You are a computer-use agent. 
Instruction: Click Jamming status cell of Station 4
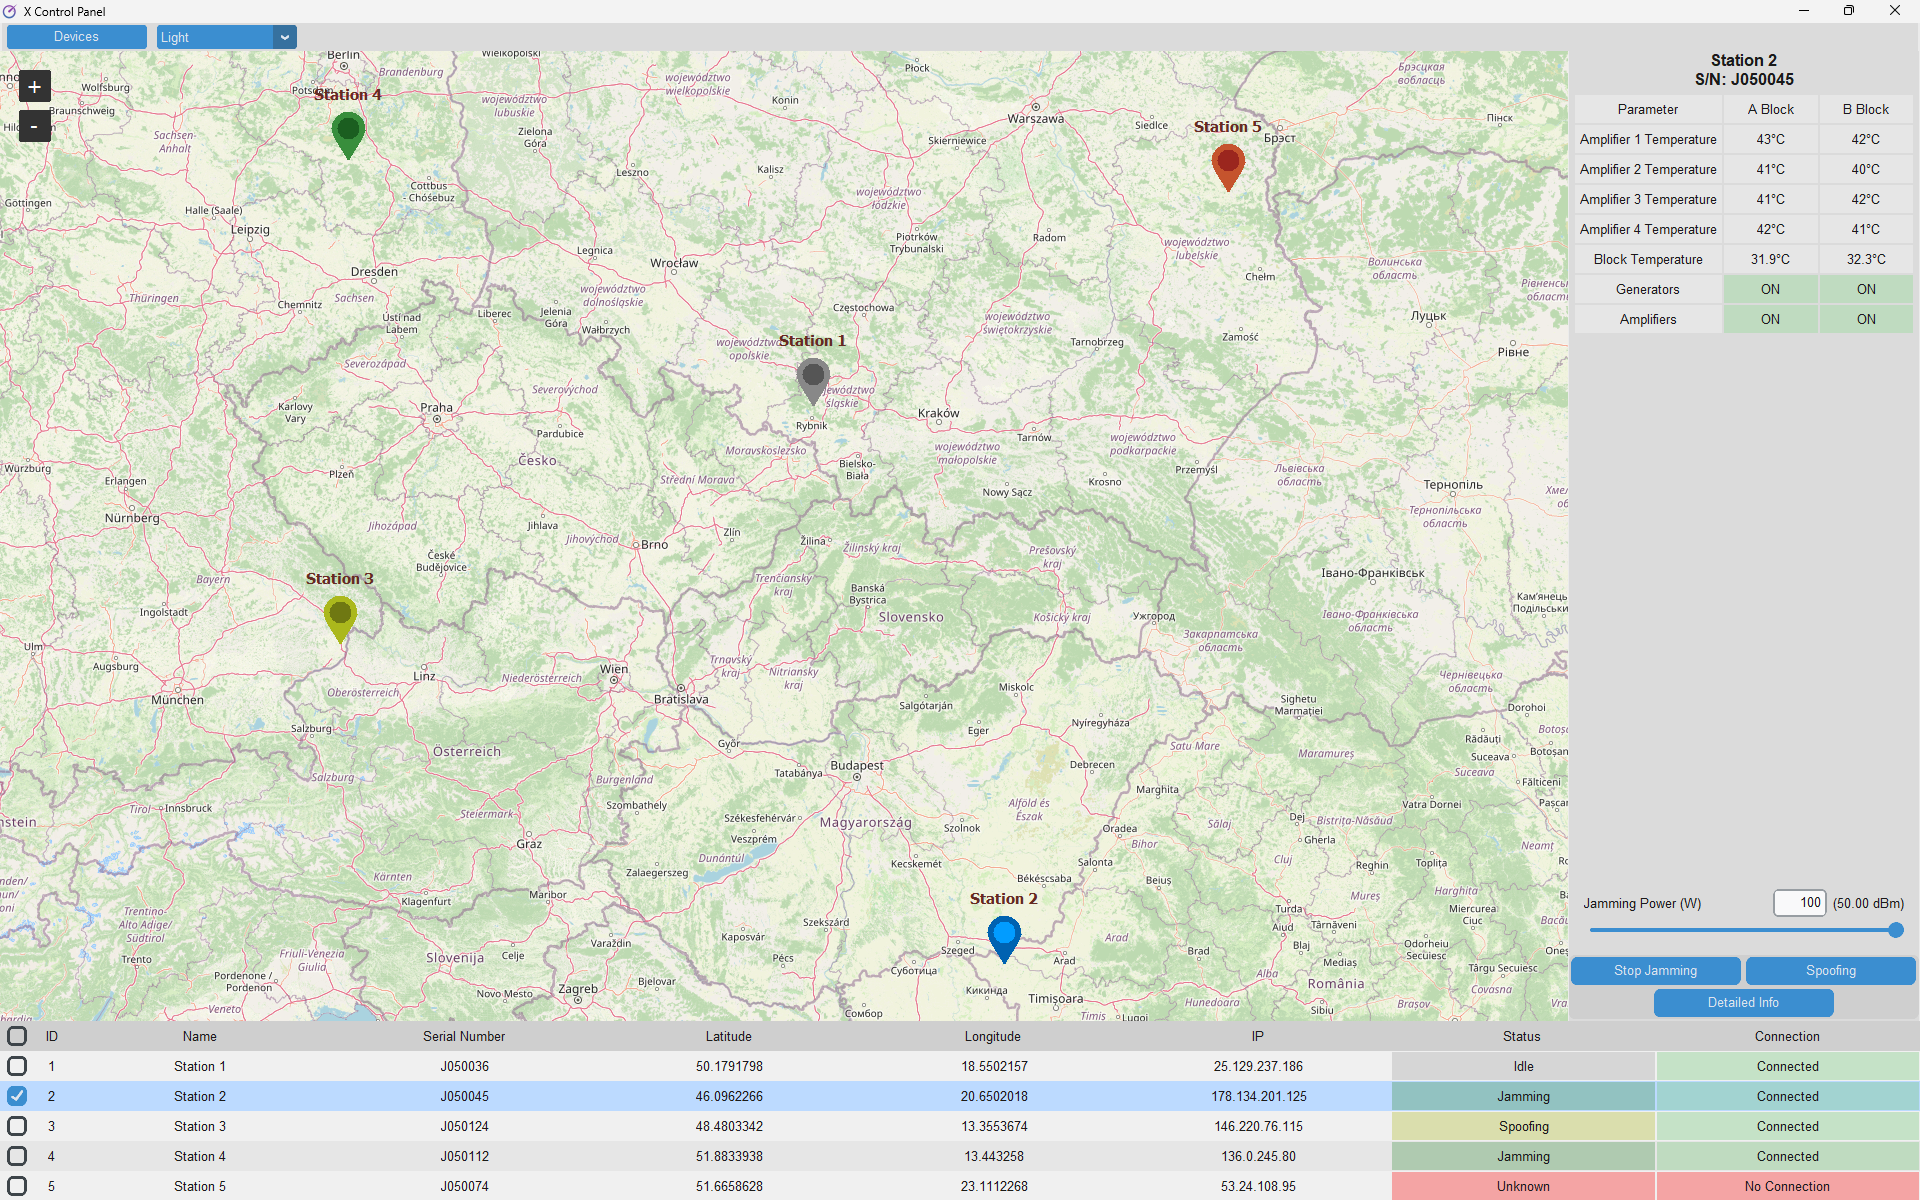(x=1523, y=1156)
